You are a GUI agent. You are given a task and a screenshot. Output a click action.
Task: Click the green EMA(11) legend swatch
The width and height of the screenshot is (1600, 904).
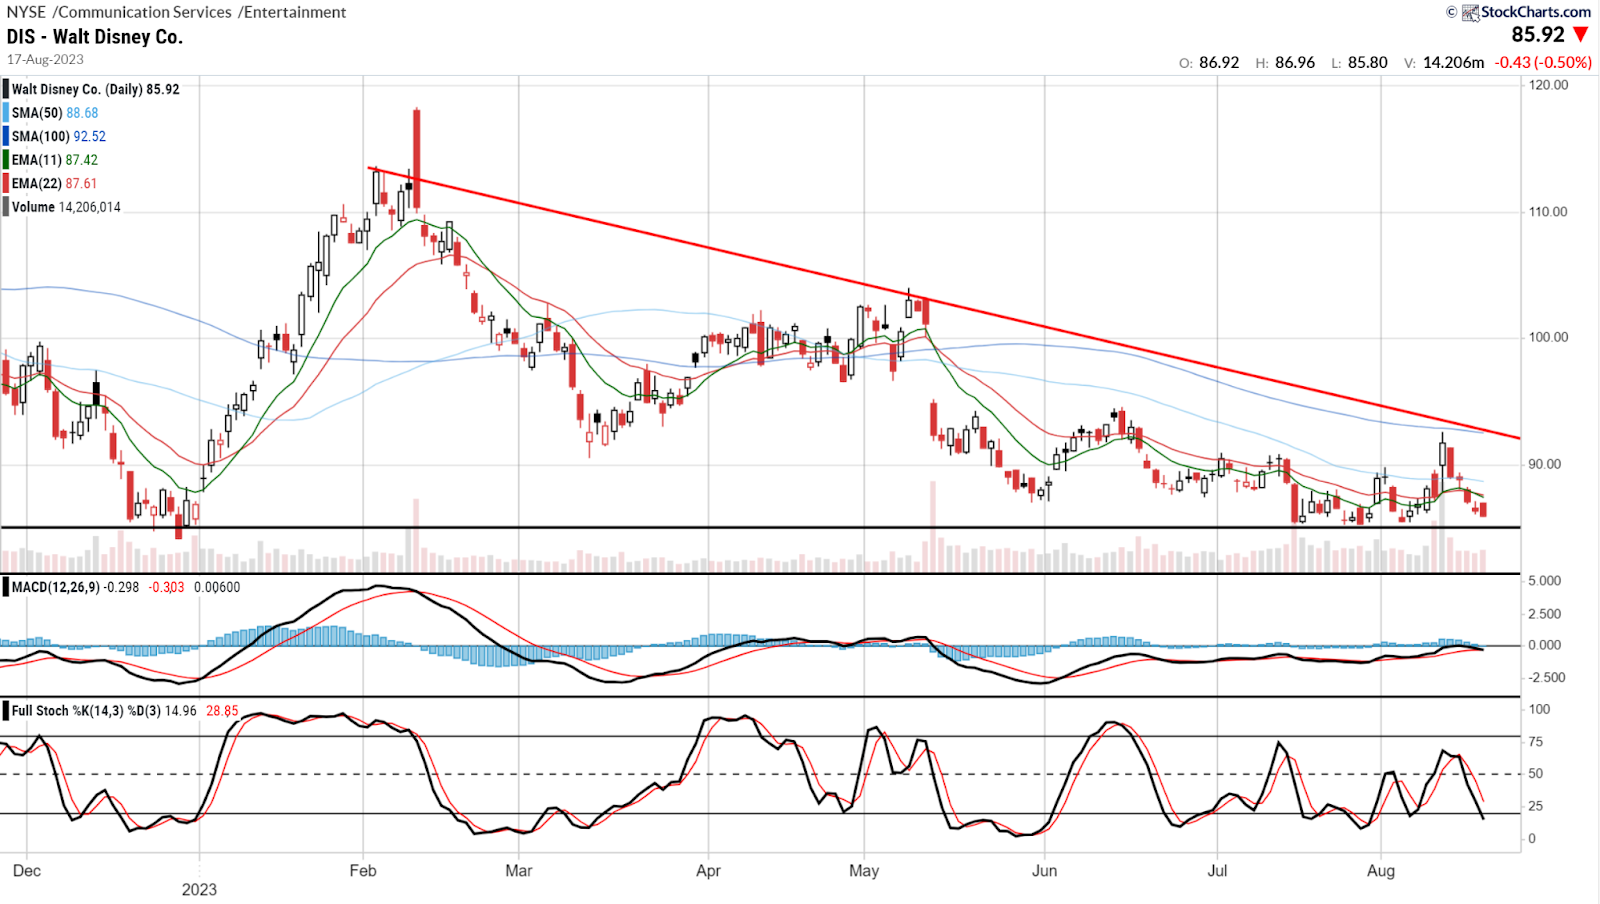5,160
